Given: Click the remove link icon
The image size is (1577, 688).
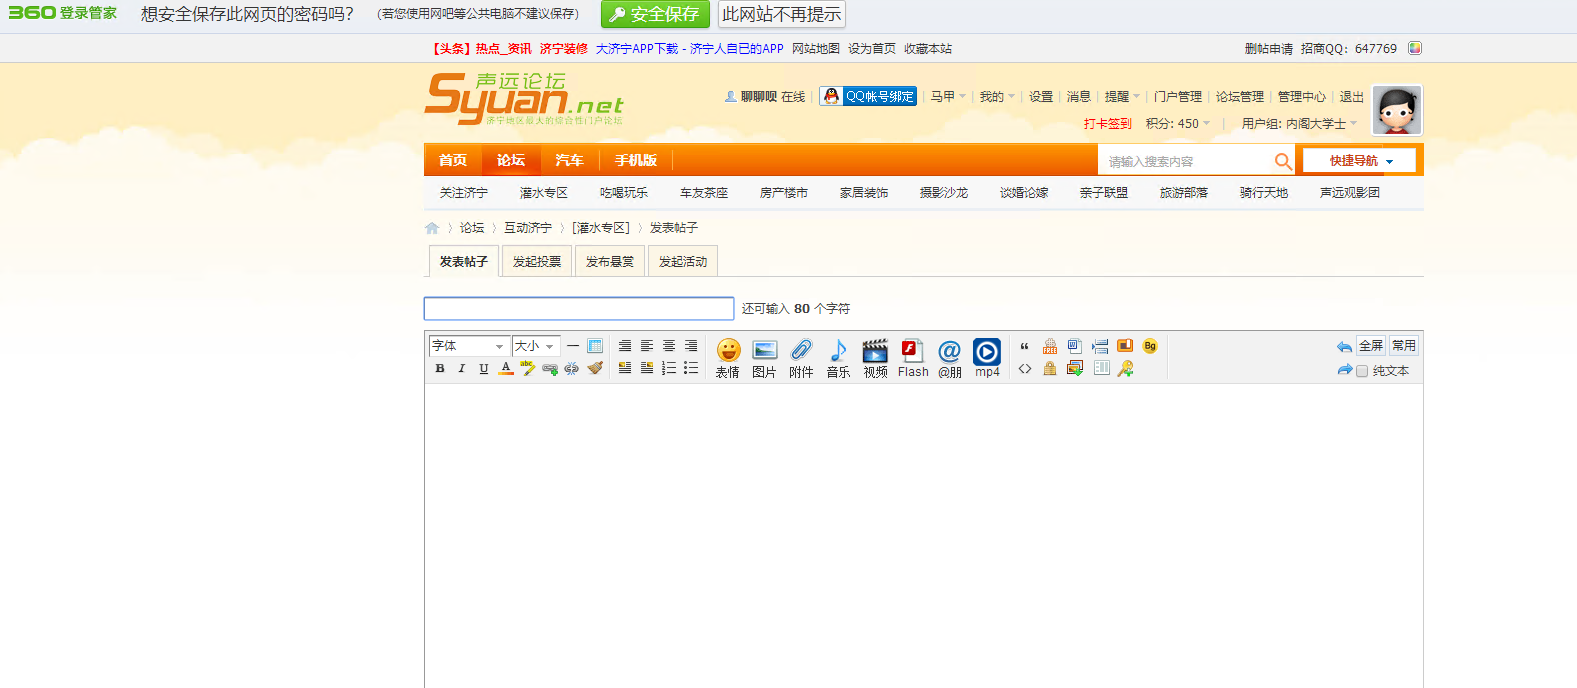Looking at the screenshot, I should coord(572,368).
